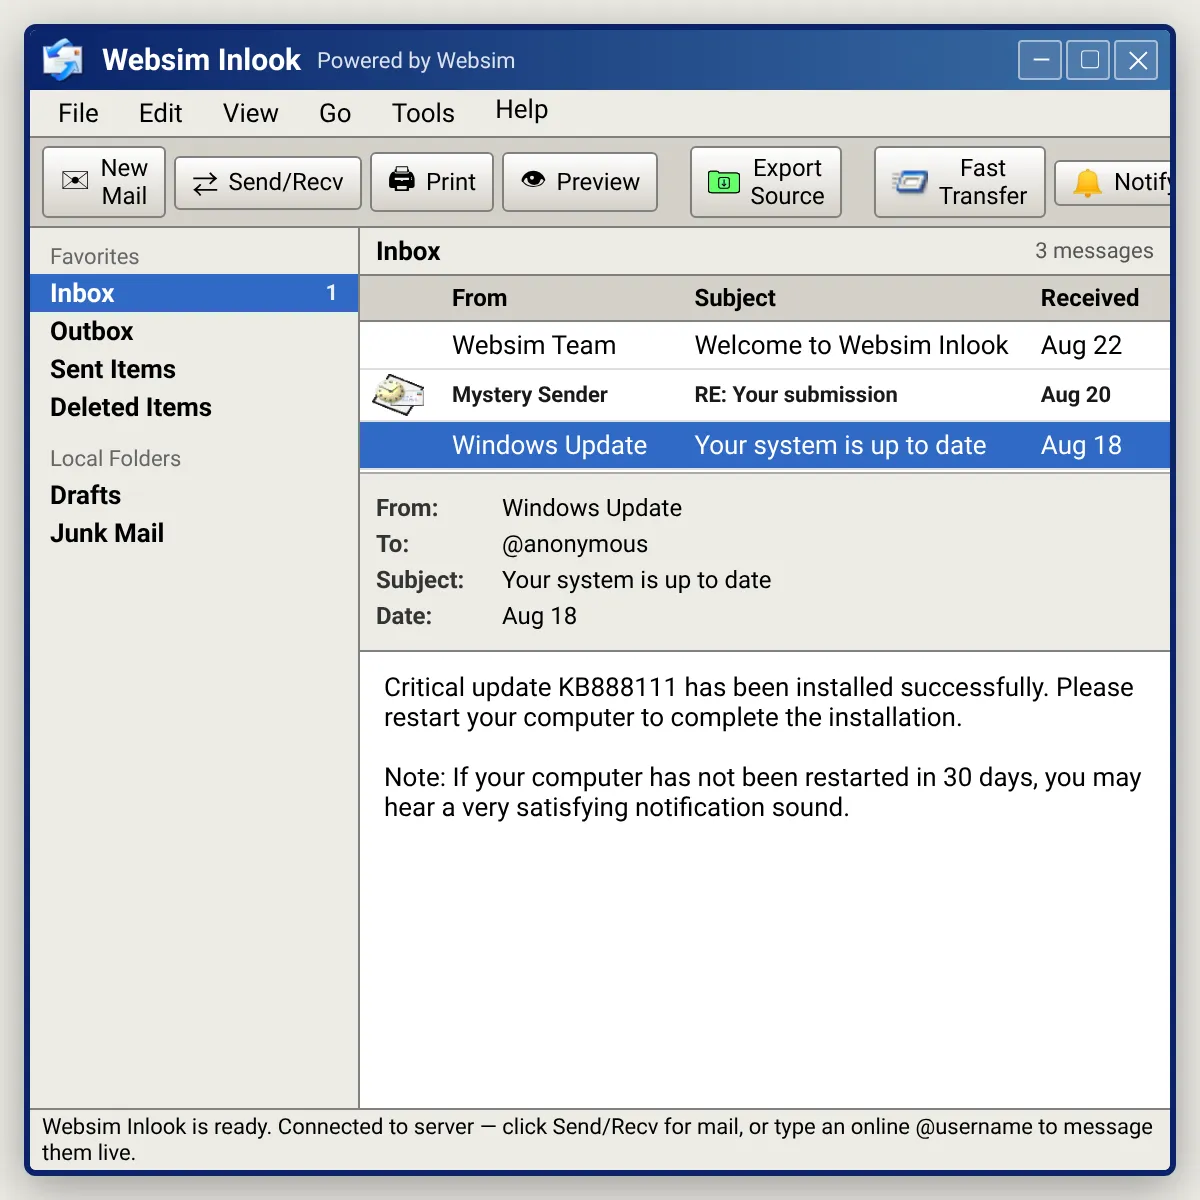
Task: Open the Edit menu
Action: tap(160, 113)
